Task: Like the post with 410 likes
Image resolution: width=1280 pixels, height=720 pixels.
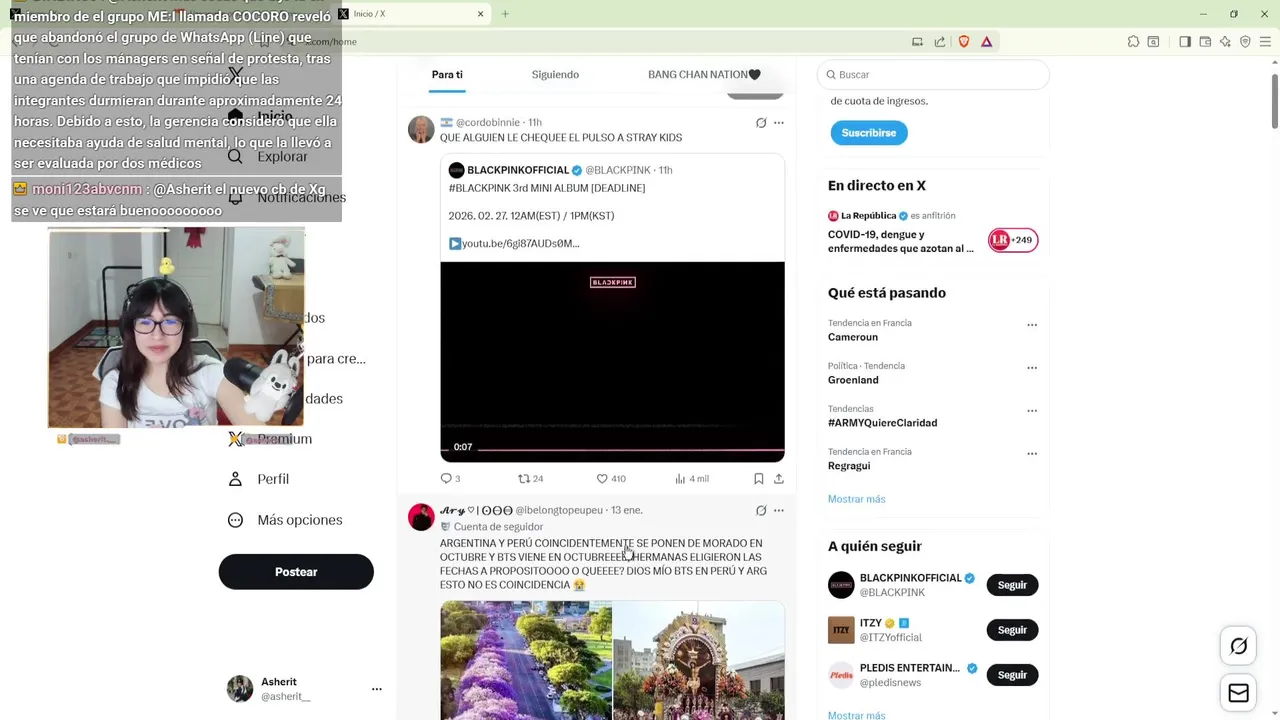Action: [610, 478]
